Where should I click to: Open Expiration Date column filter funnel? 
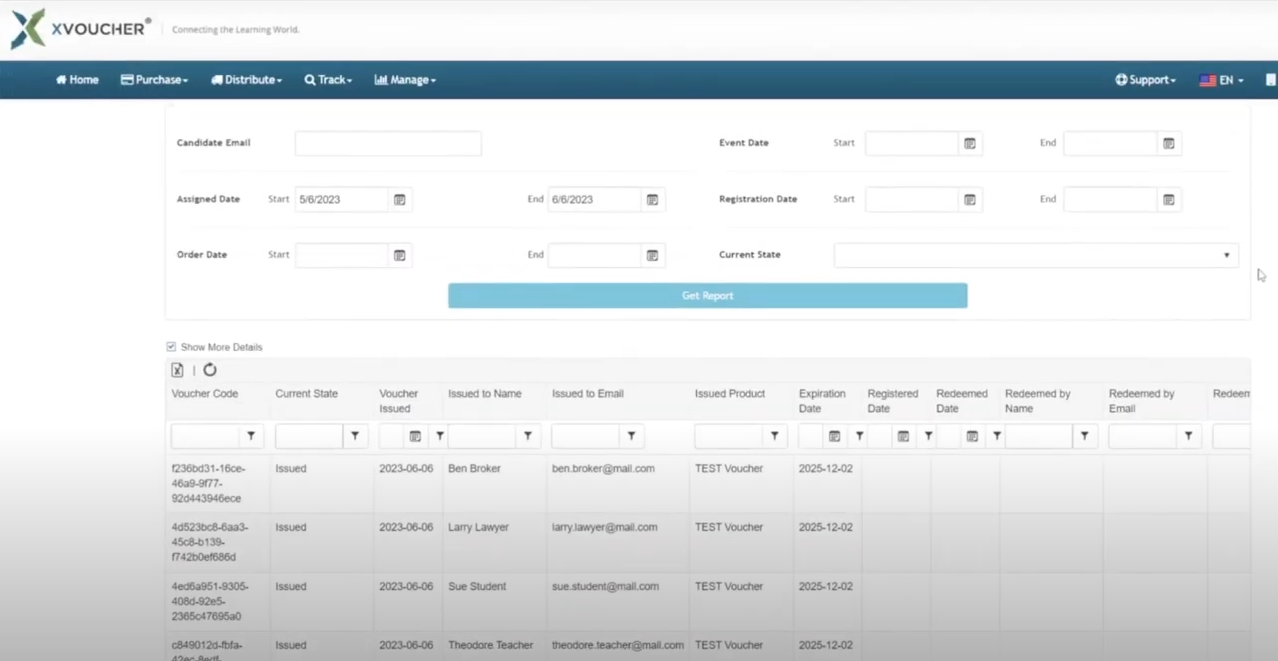click(x=859, y=436)
